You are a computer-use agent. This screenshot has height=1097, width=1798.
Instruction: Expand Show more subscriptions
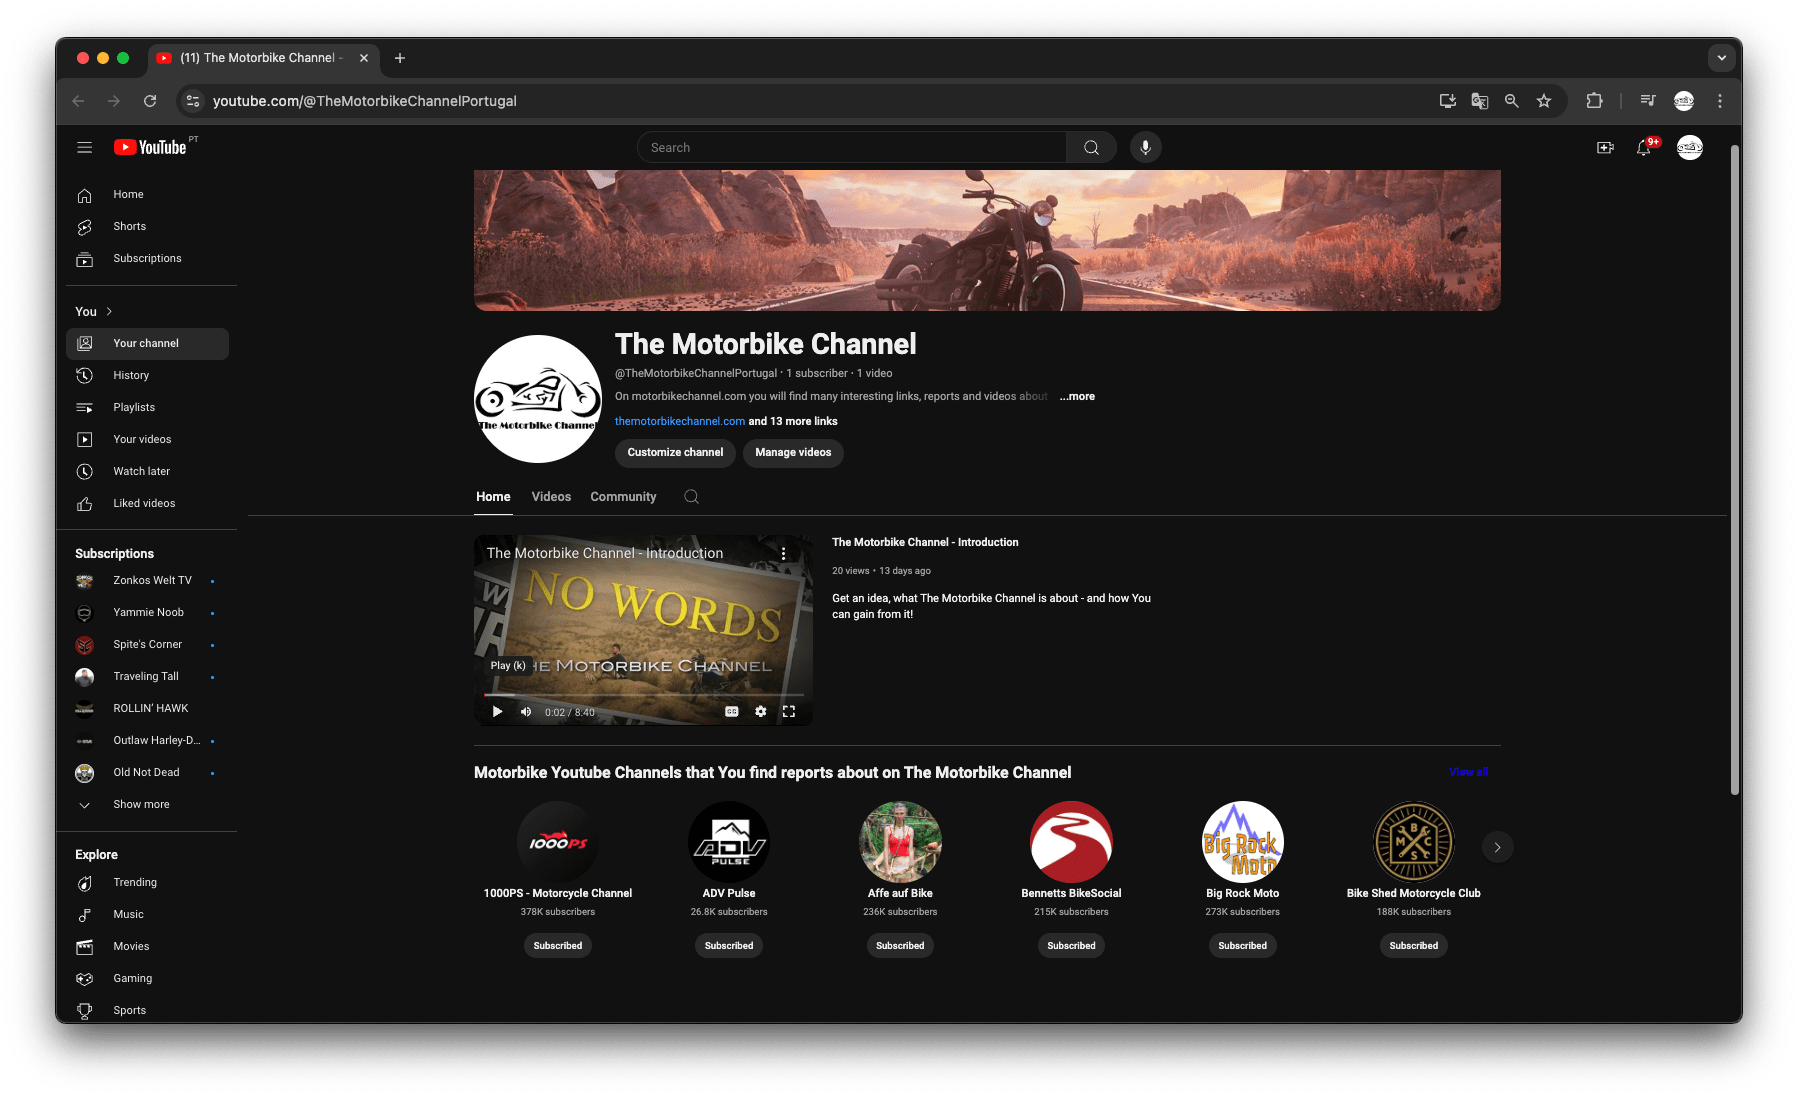click(141, 805)
